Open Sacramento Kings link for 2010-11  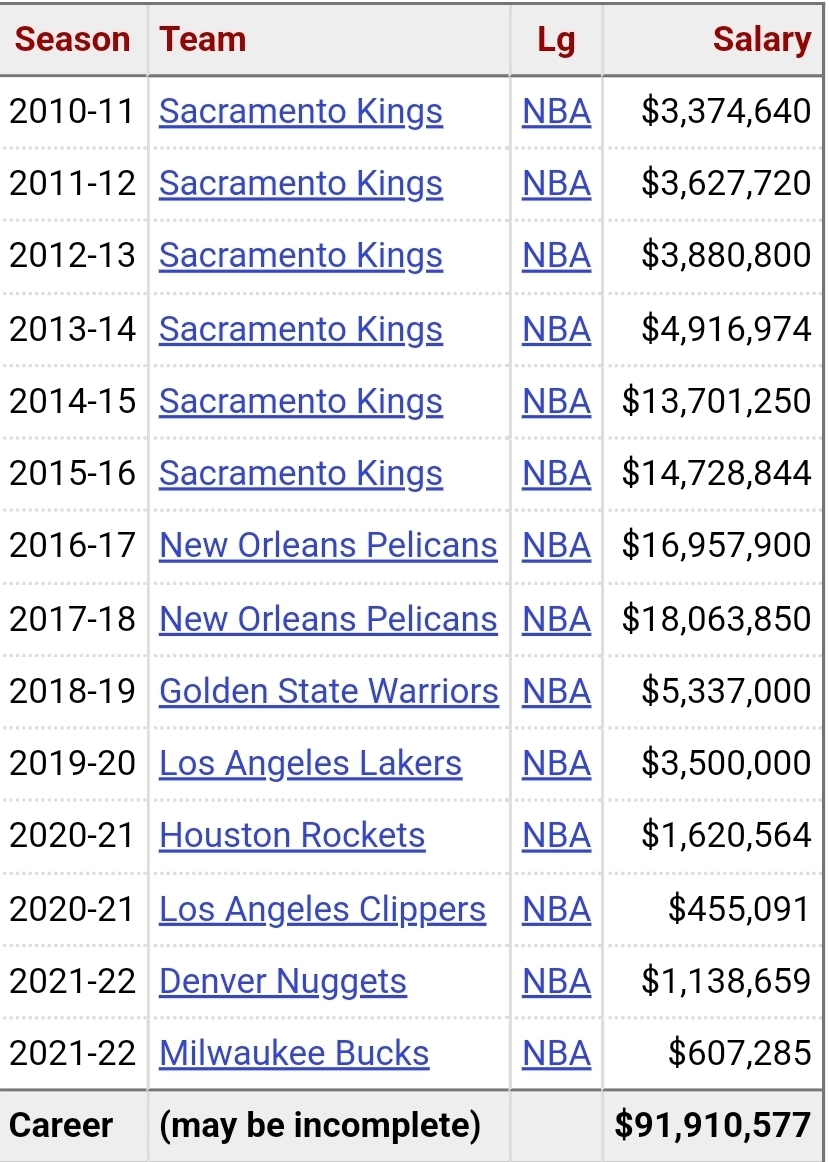tap(301, 112)
